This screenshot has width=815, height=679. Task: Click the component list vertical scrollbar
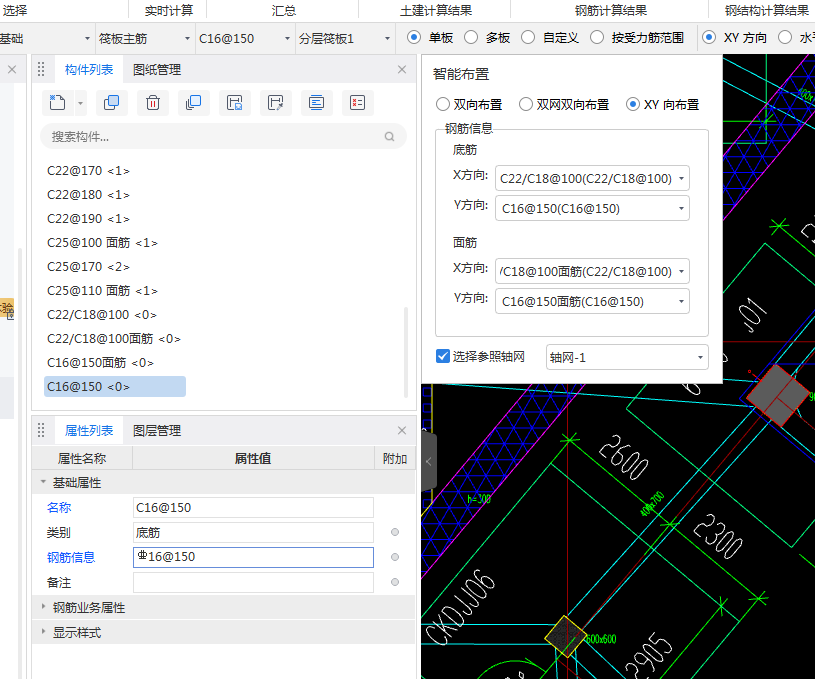coord(405,352)
